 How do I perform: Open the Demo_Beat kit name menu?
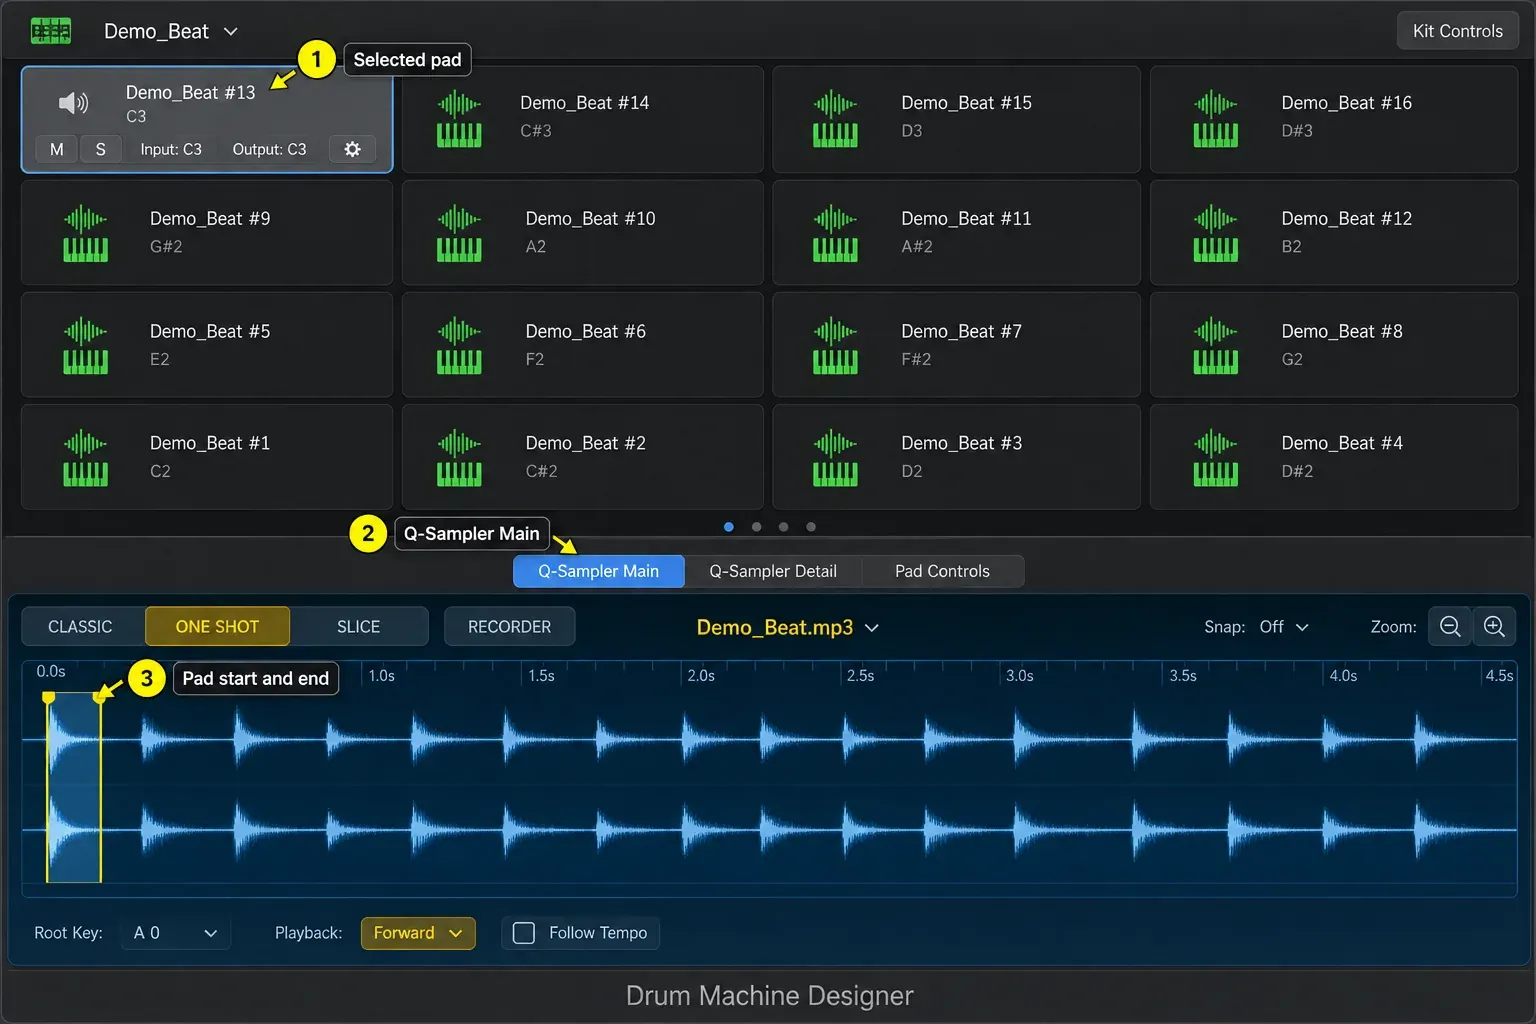pos(171,31)
